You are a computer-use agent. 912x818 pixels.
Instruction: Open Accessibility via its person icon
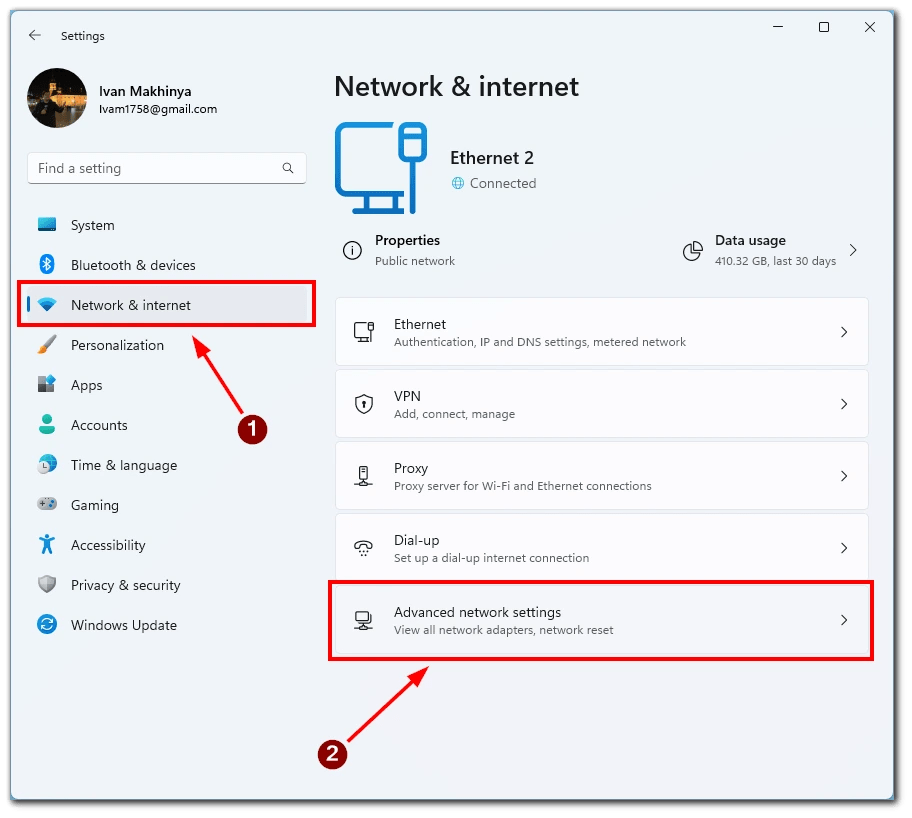coord(47,544)
